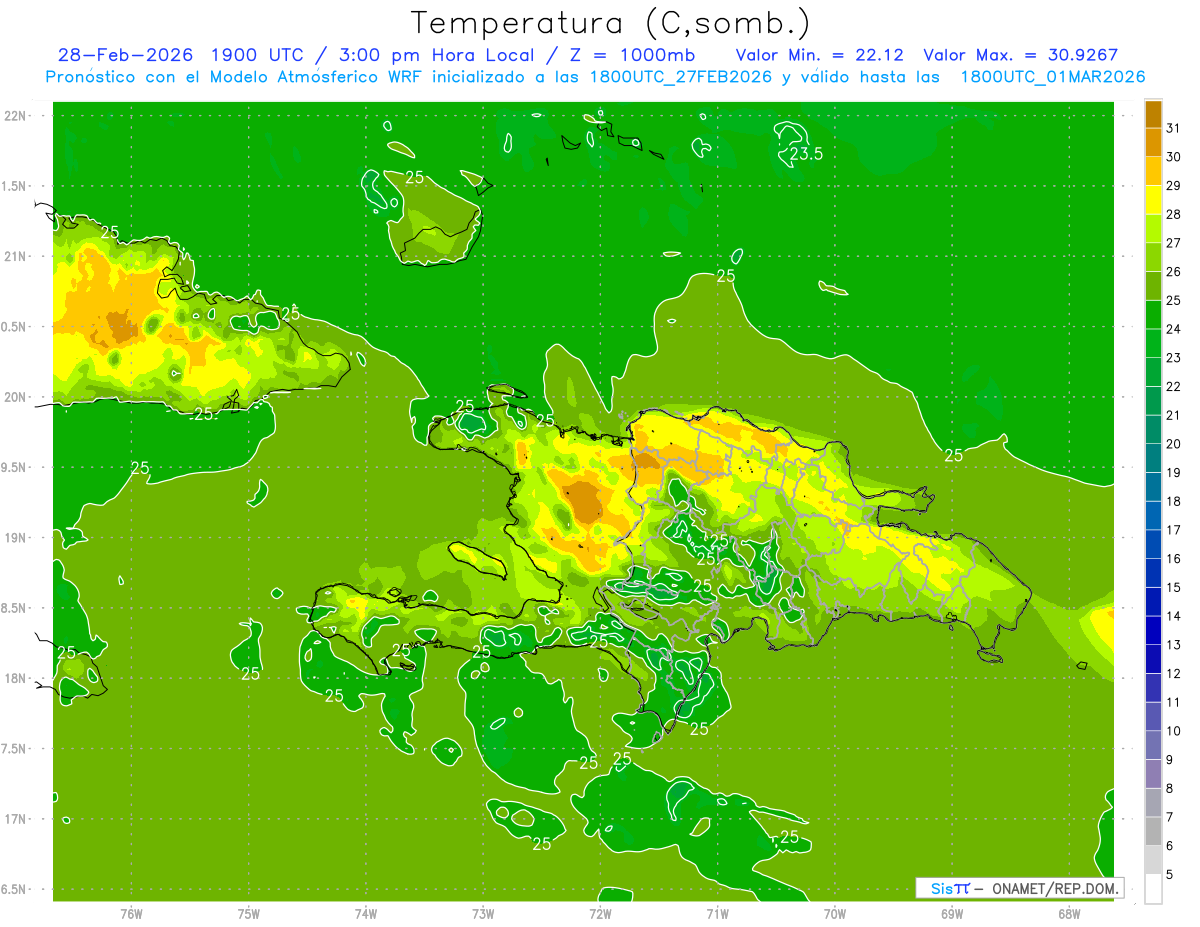Click the "28" legend scale value

pyautogui.click(x=1174, y=215)
